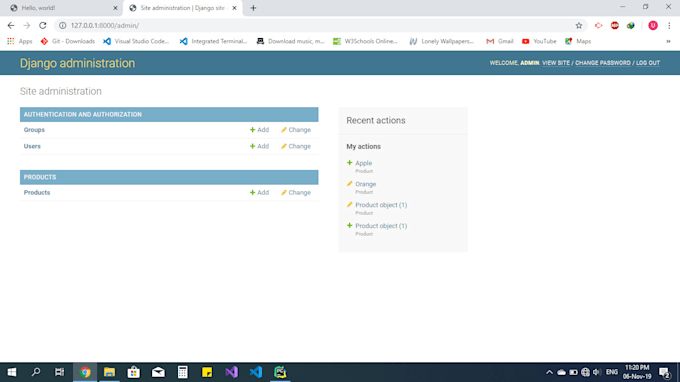Screen dimensions: 680x382
Task: Open VS Code from the taskbar
Action: tap(256, 372)
